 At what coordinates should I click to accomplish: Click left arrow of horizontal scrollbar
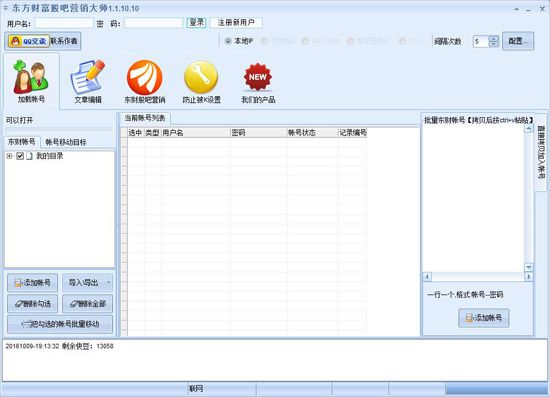click(427, 277)
